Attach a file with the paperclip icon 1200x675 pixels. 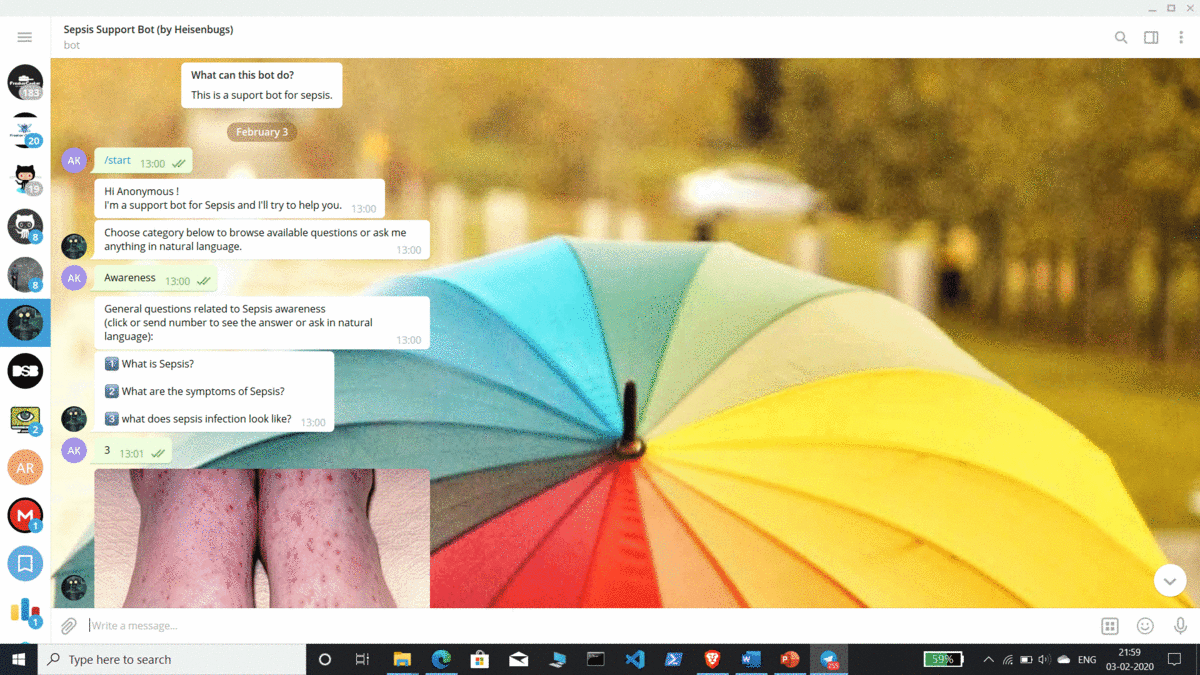point(68,626)
